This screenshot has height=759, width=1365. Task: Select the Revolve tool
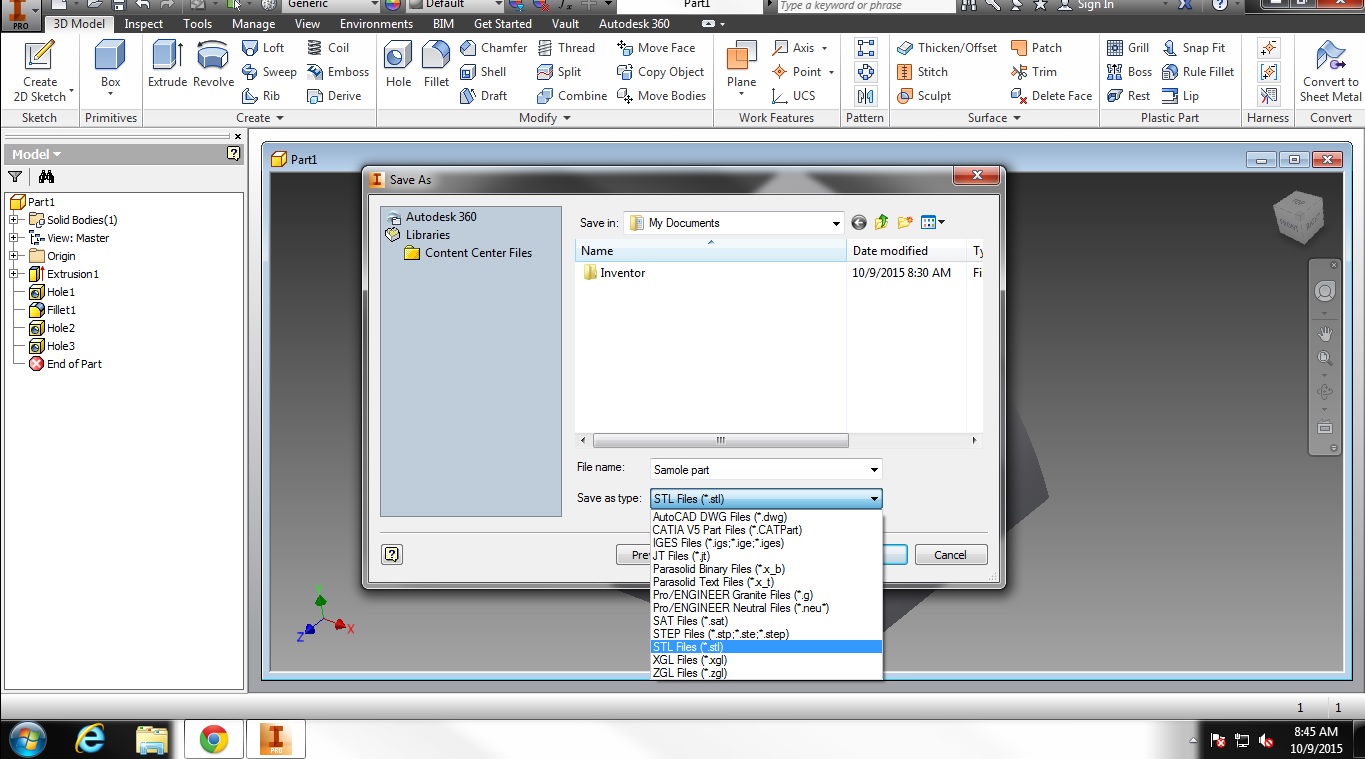point(213,65)
